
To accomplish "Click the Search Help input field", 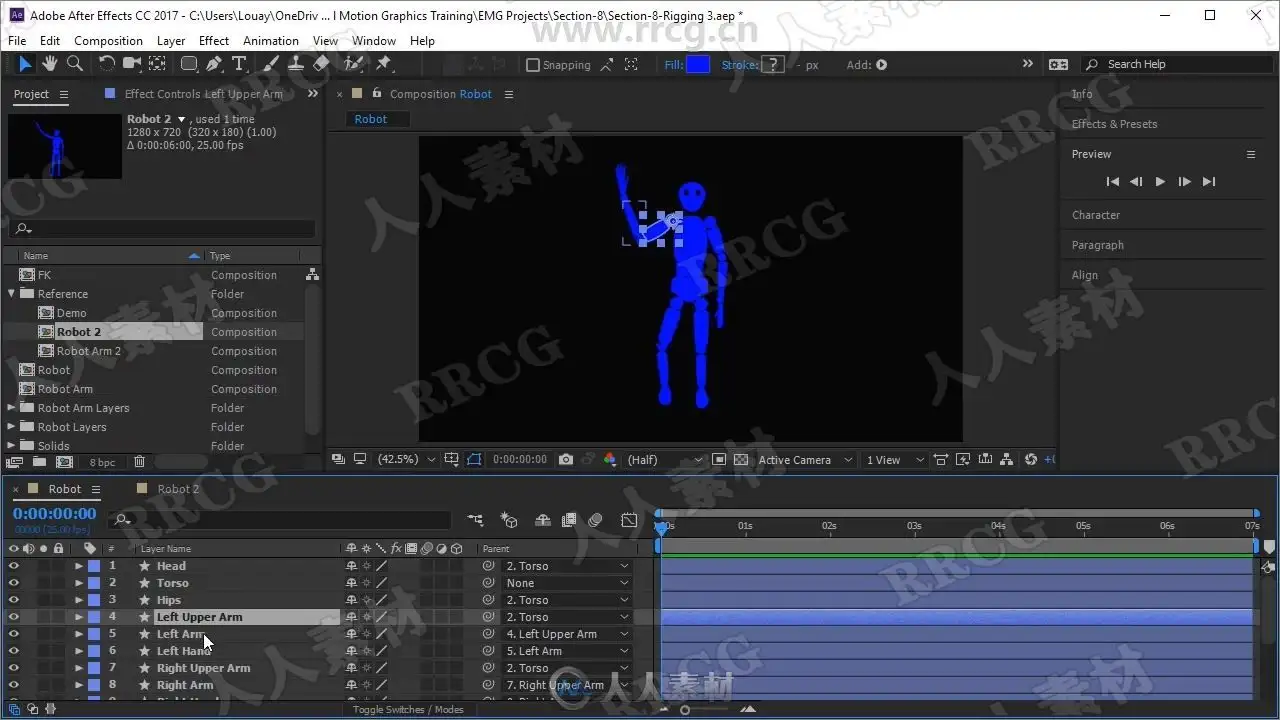I will click(1170, 64).
